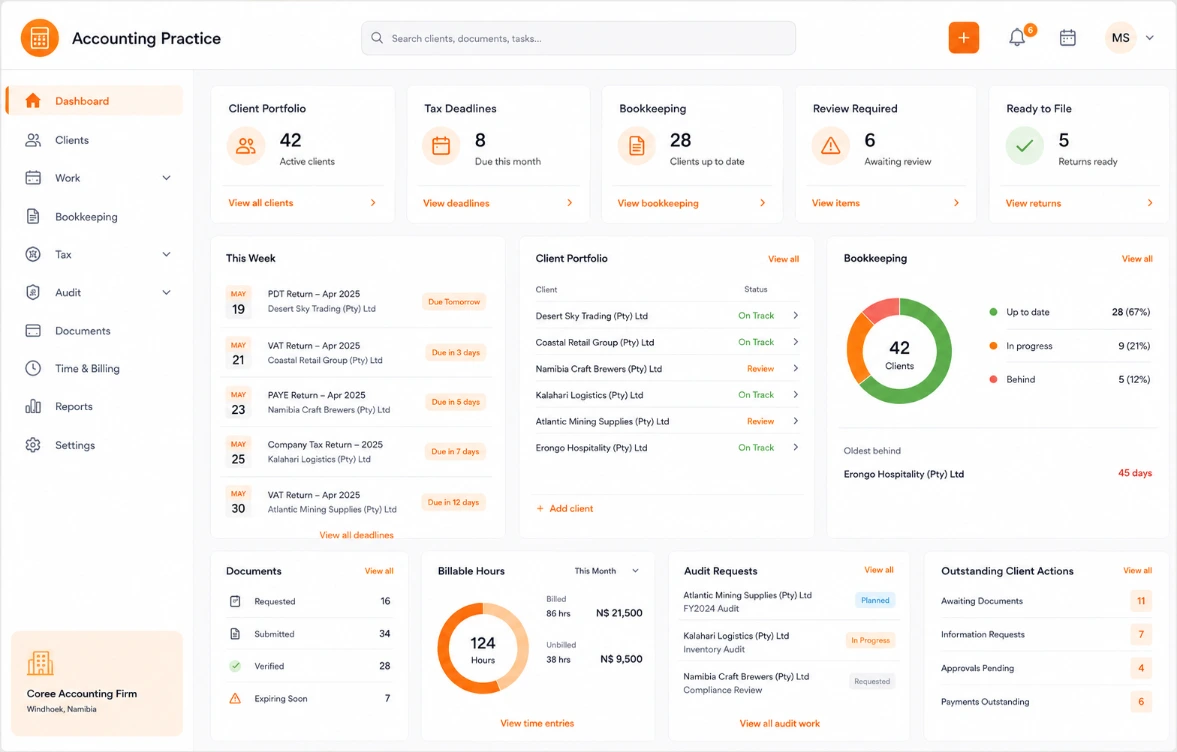Click Add client

pos(564,508)
